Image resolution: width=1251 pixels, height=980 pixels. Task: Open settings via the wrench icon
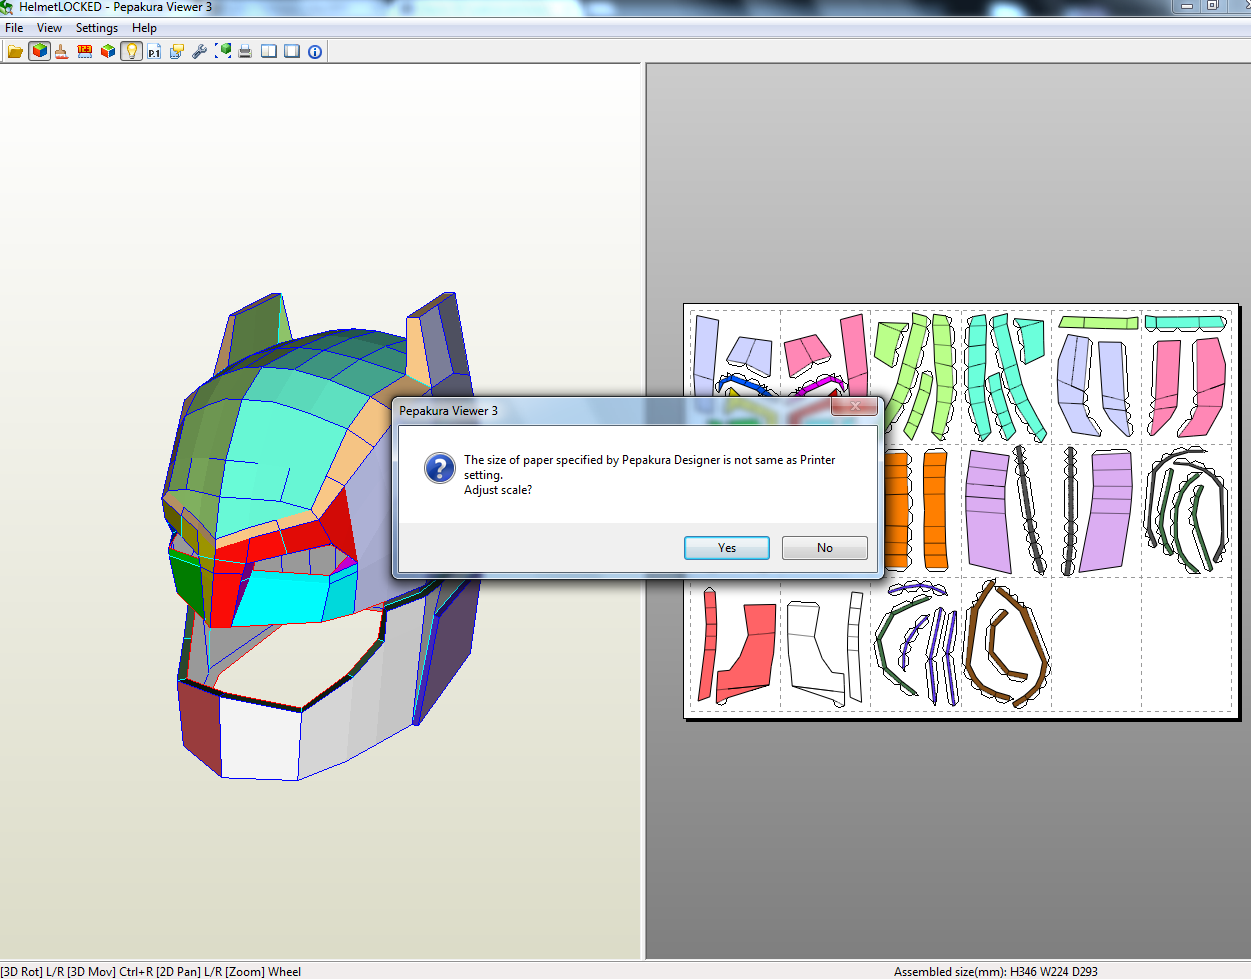pos(200,51)
